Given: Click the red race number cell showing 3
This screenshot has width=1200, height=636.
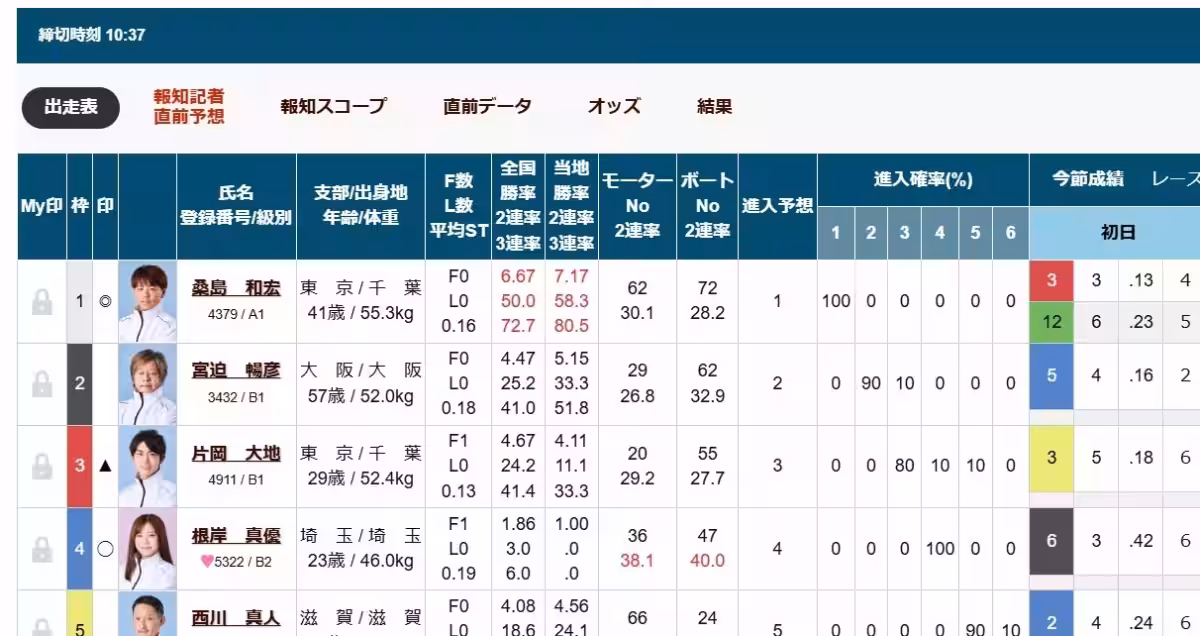Looking at the screenshot, I should click(x=1050, y=280).
